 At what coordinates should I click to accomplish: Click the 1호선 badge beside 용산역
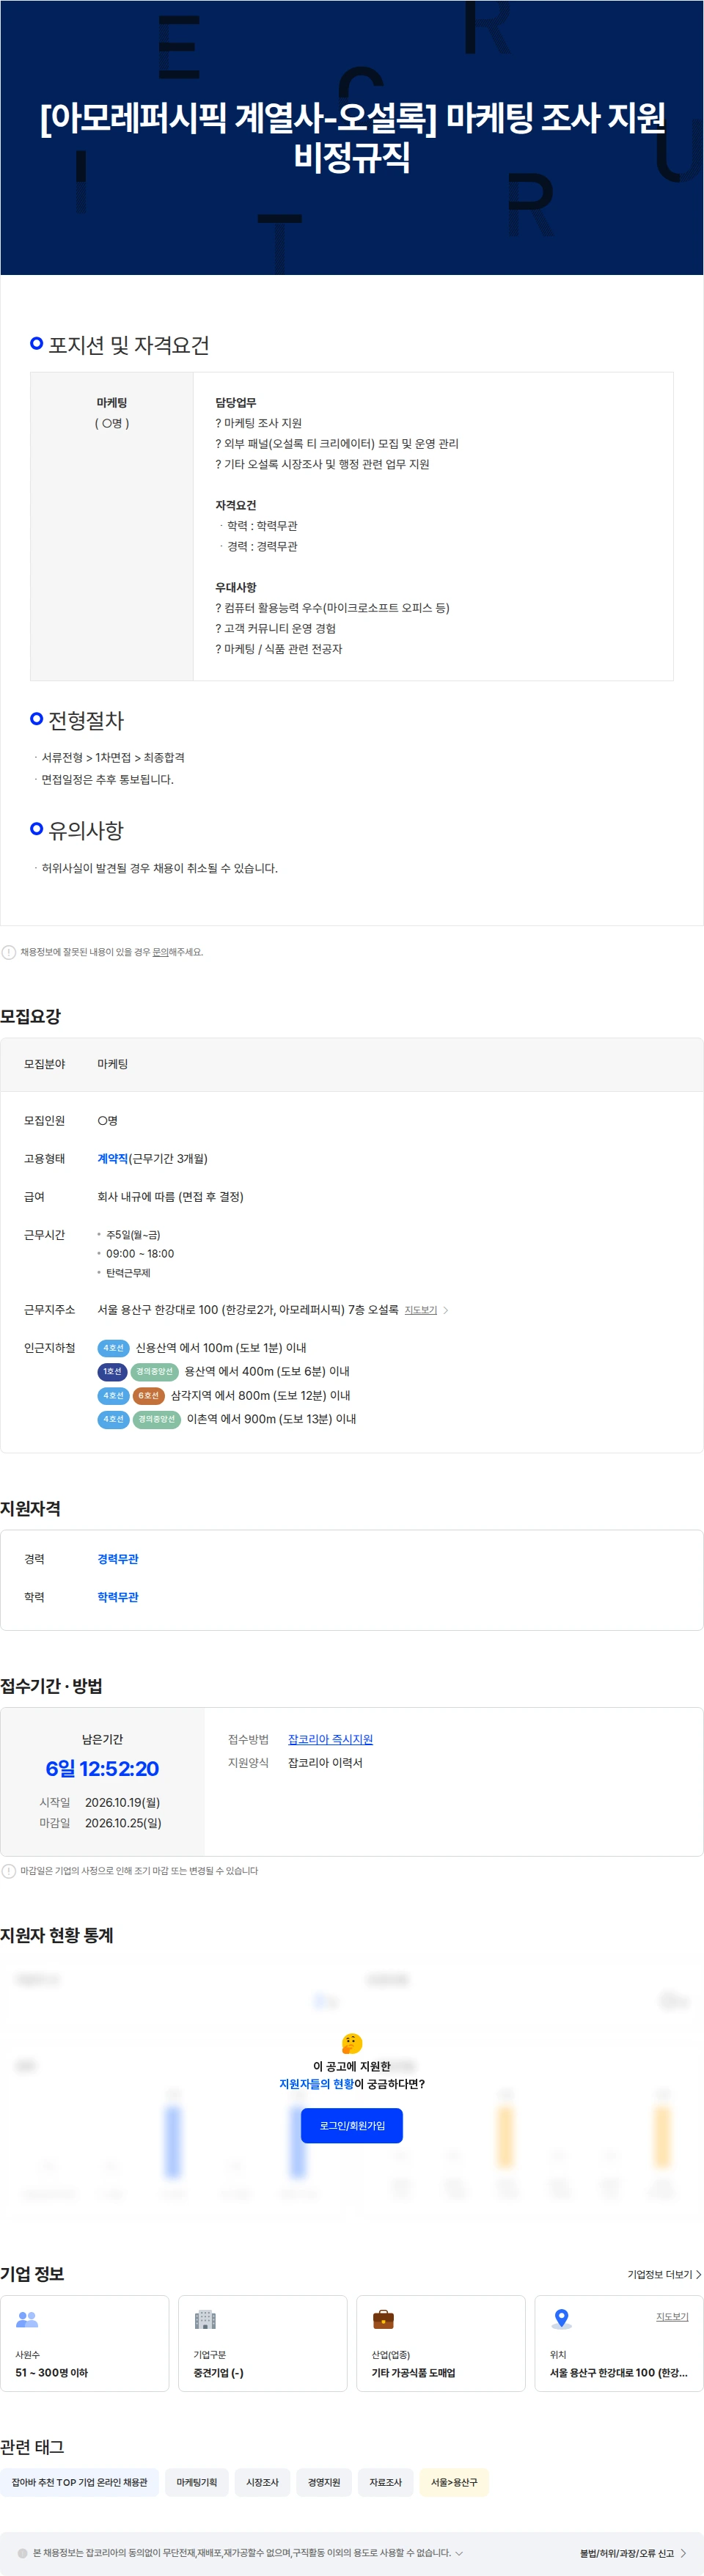pyautogui.click(x=112, y=1371)
